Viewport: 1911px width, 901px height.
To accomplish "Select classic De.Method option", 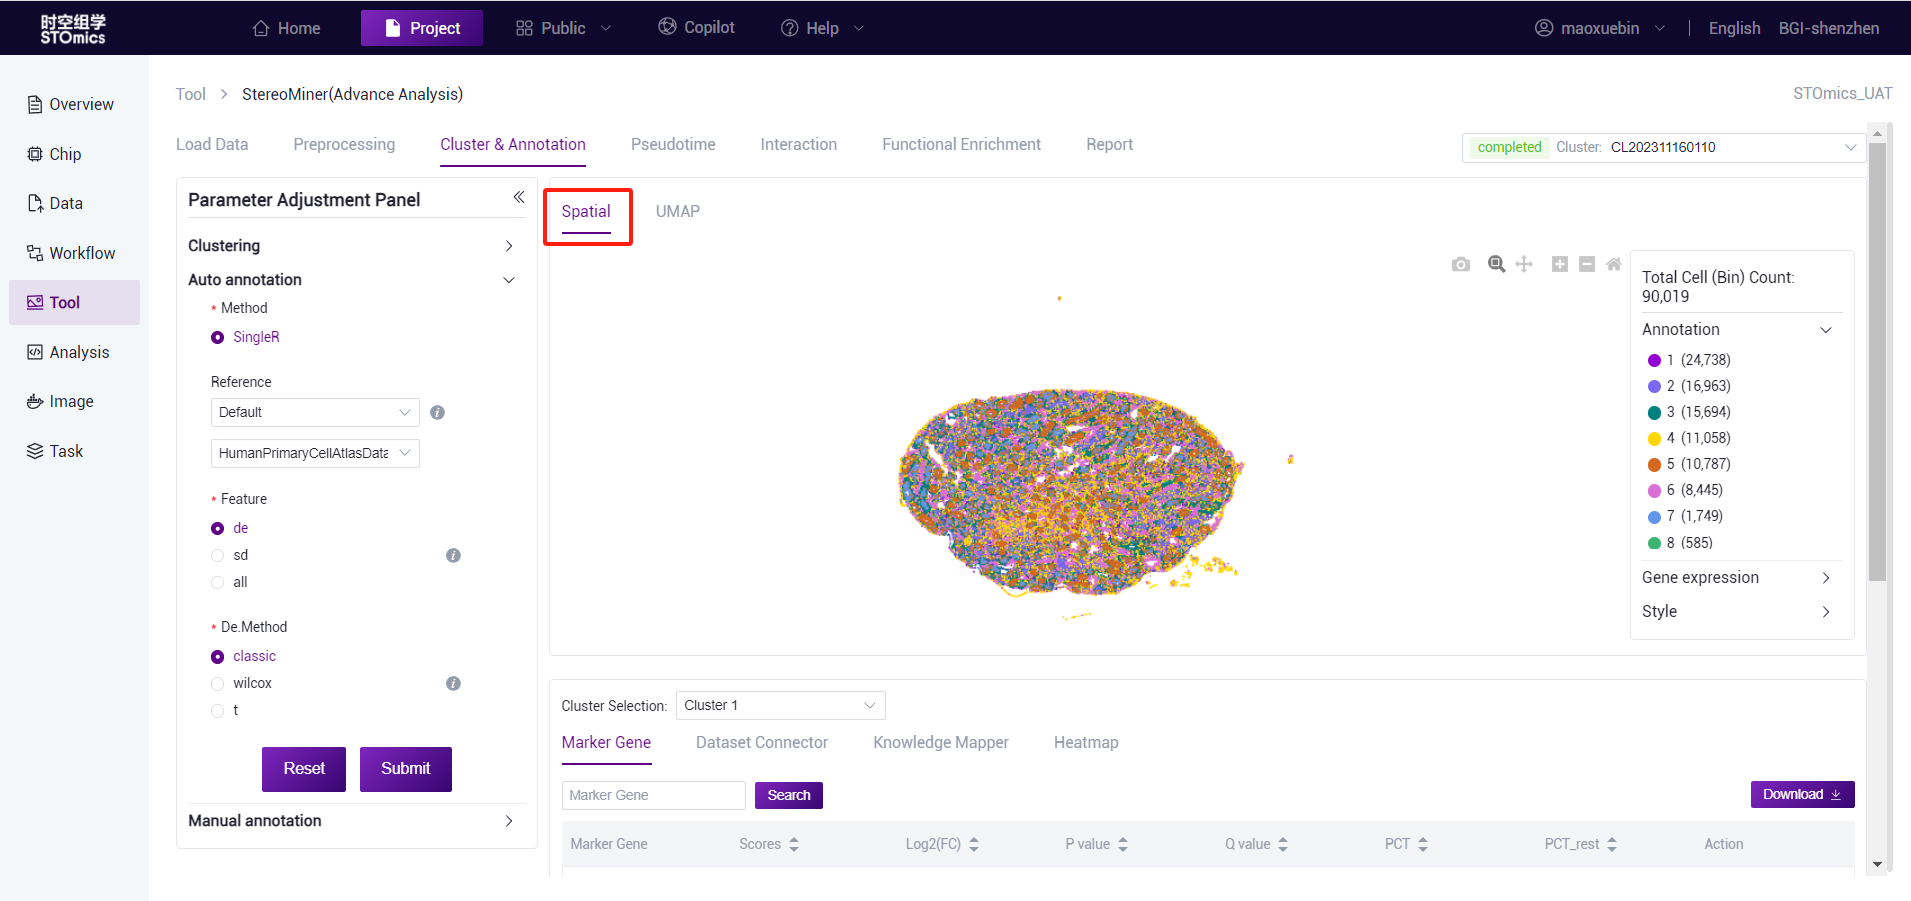I will coord(217,656).
